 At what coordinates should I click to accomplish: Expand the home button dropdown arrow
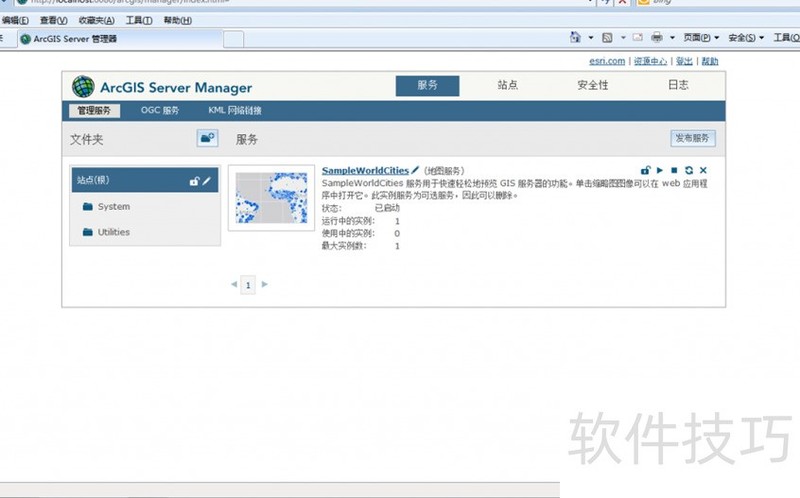[x=589, y=38]
